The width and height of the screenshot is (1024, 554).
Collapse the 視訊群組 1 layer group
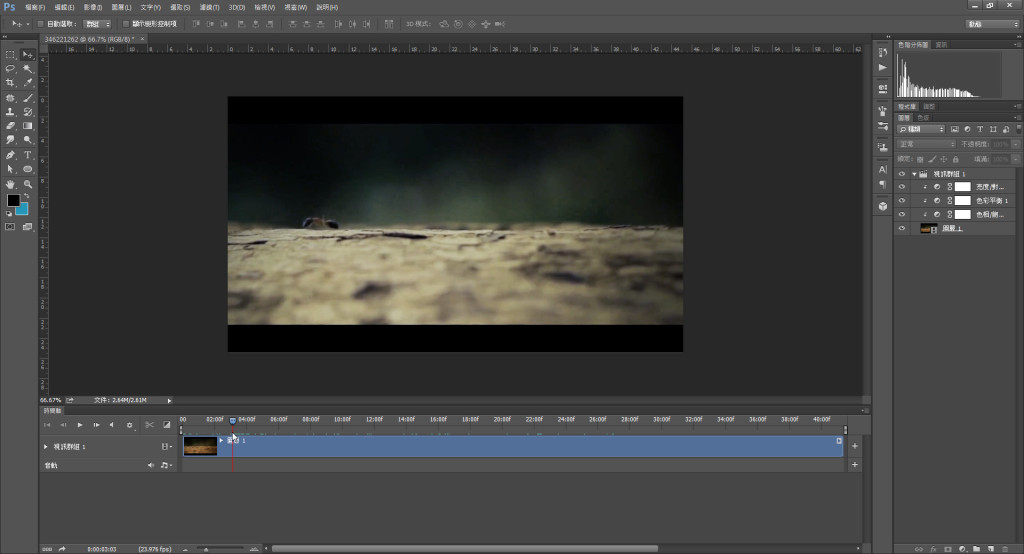click(x=913, y=173)
